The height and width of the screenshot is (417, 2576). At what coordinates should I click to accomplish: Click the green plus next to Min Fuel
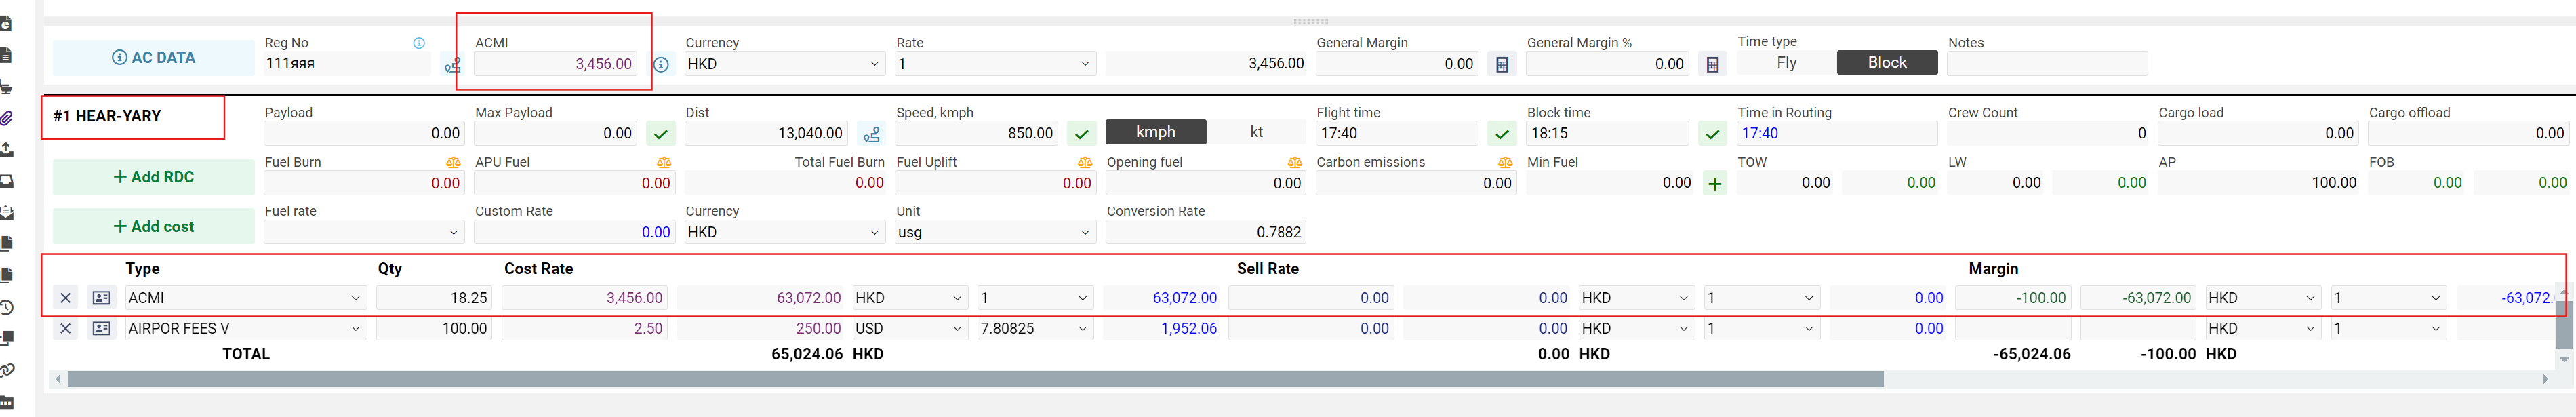pos(1714,184)
